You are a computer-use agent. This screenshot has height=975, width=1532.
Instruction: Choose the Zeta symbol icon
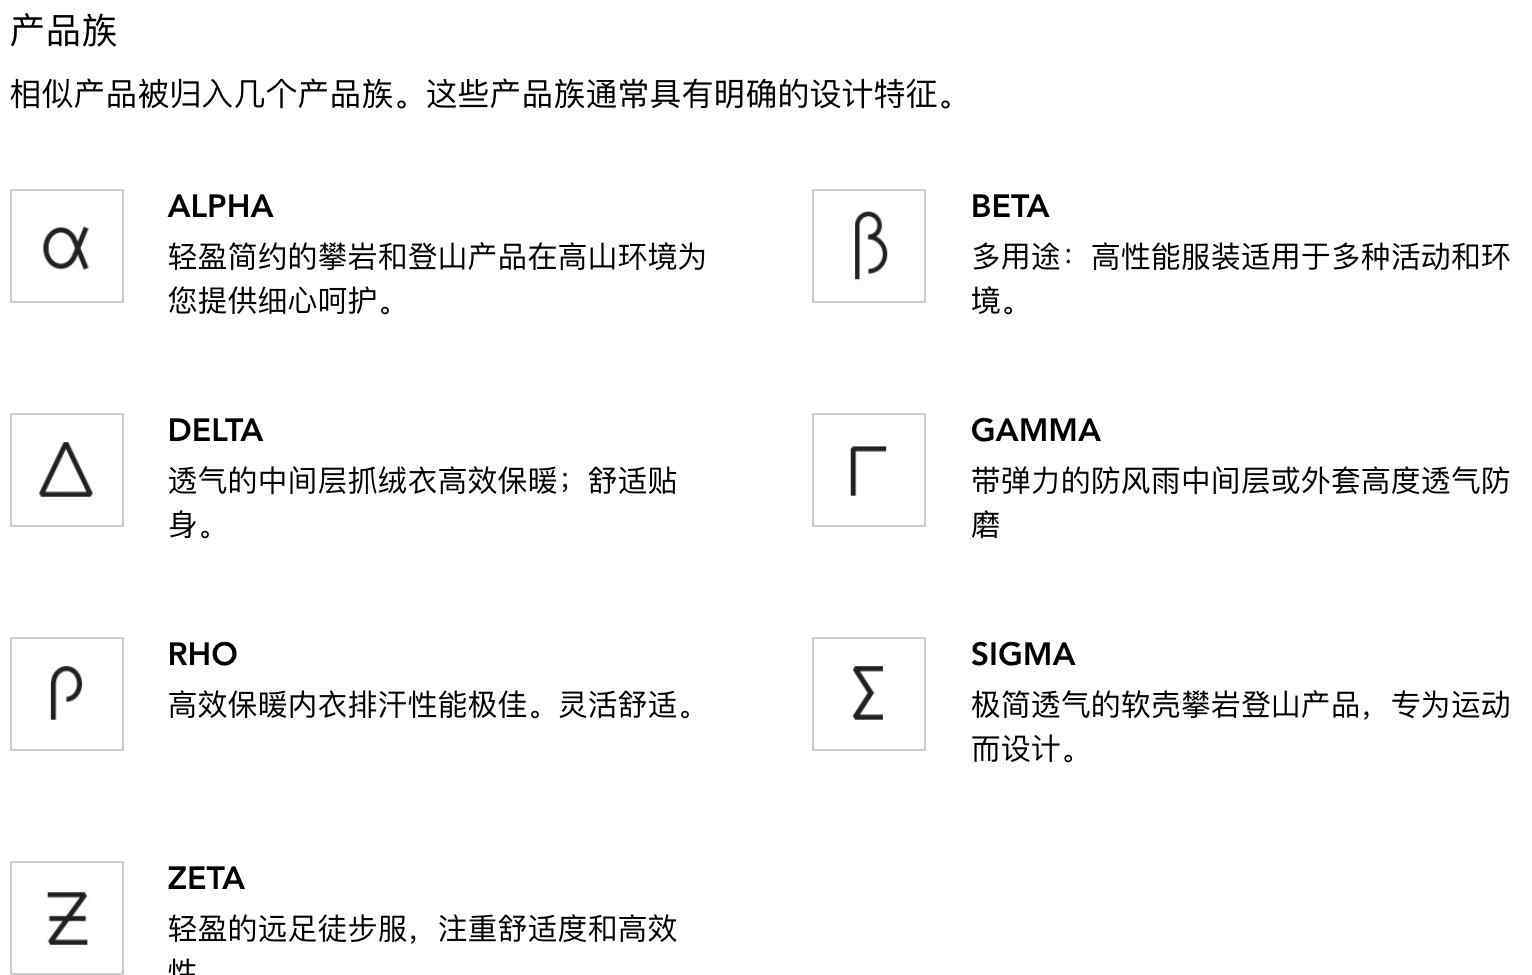tap(67, 918)
